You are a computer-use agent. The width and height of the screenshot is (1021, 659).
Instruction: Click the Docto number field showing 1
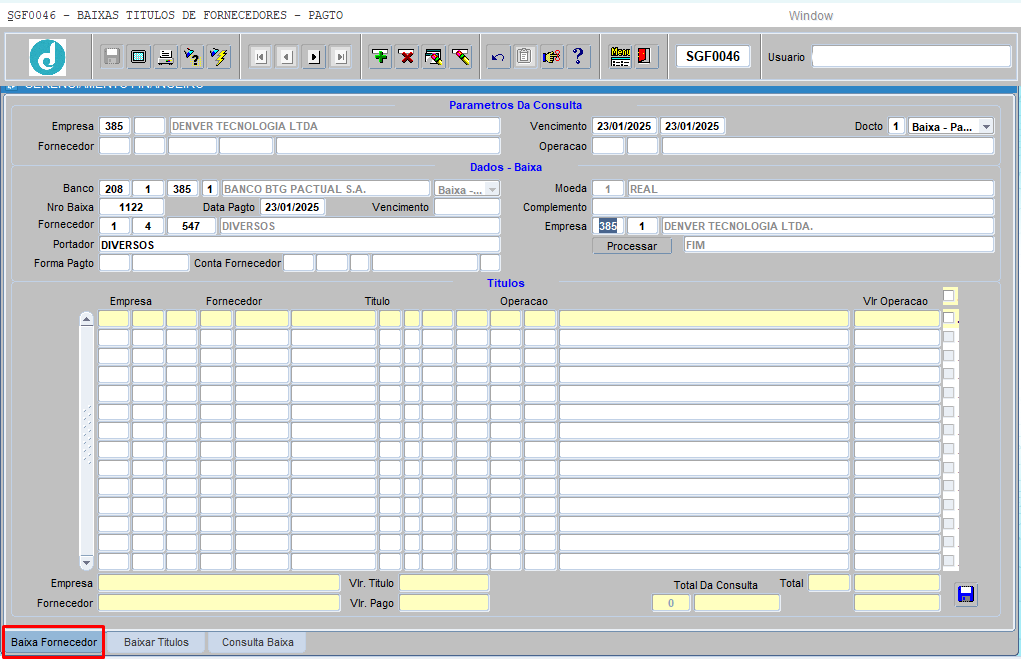click(896, 126)
